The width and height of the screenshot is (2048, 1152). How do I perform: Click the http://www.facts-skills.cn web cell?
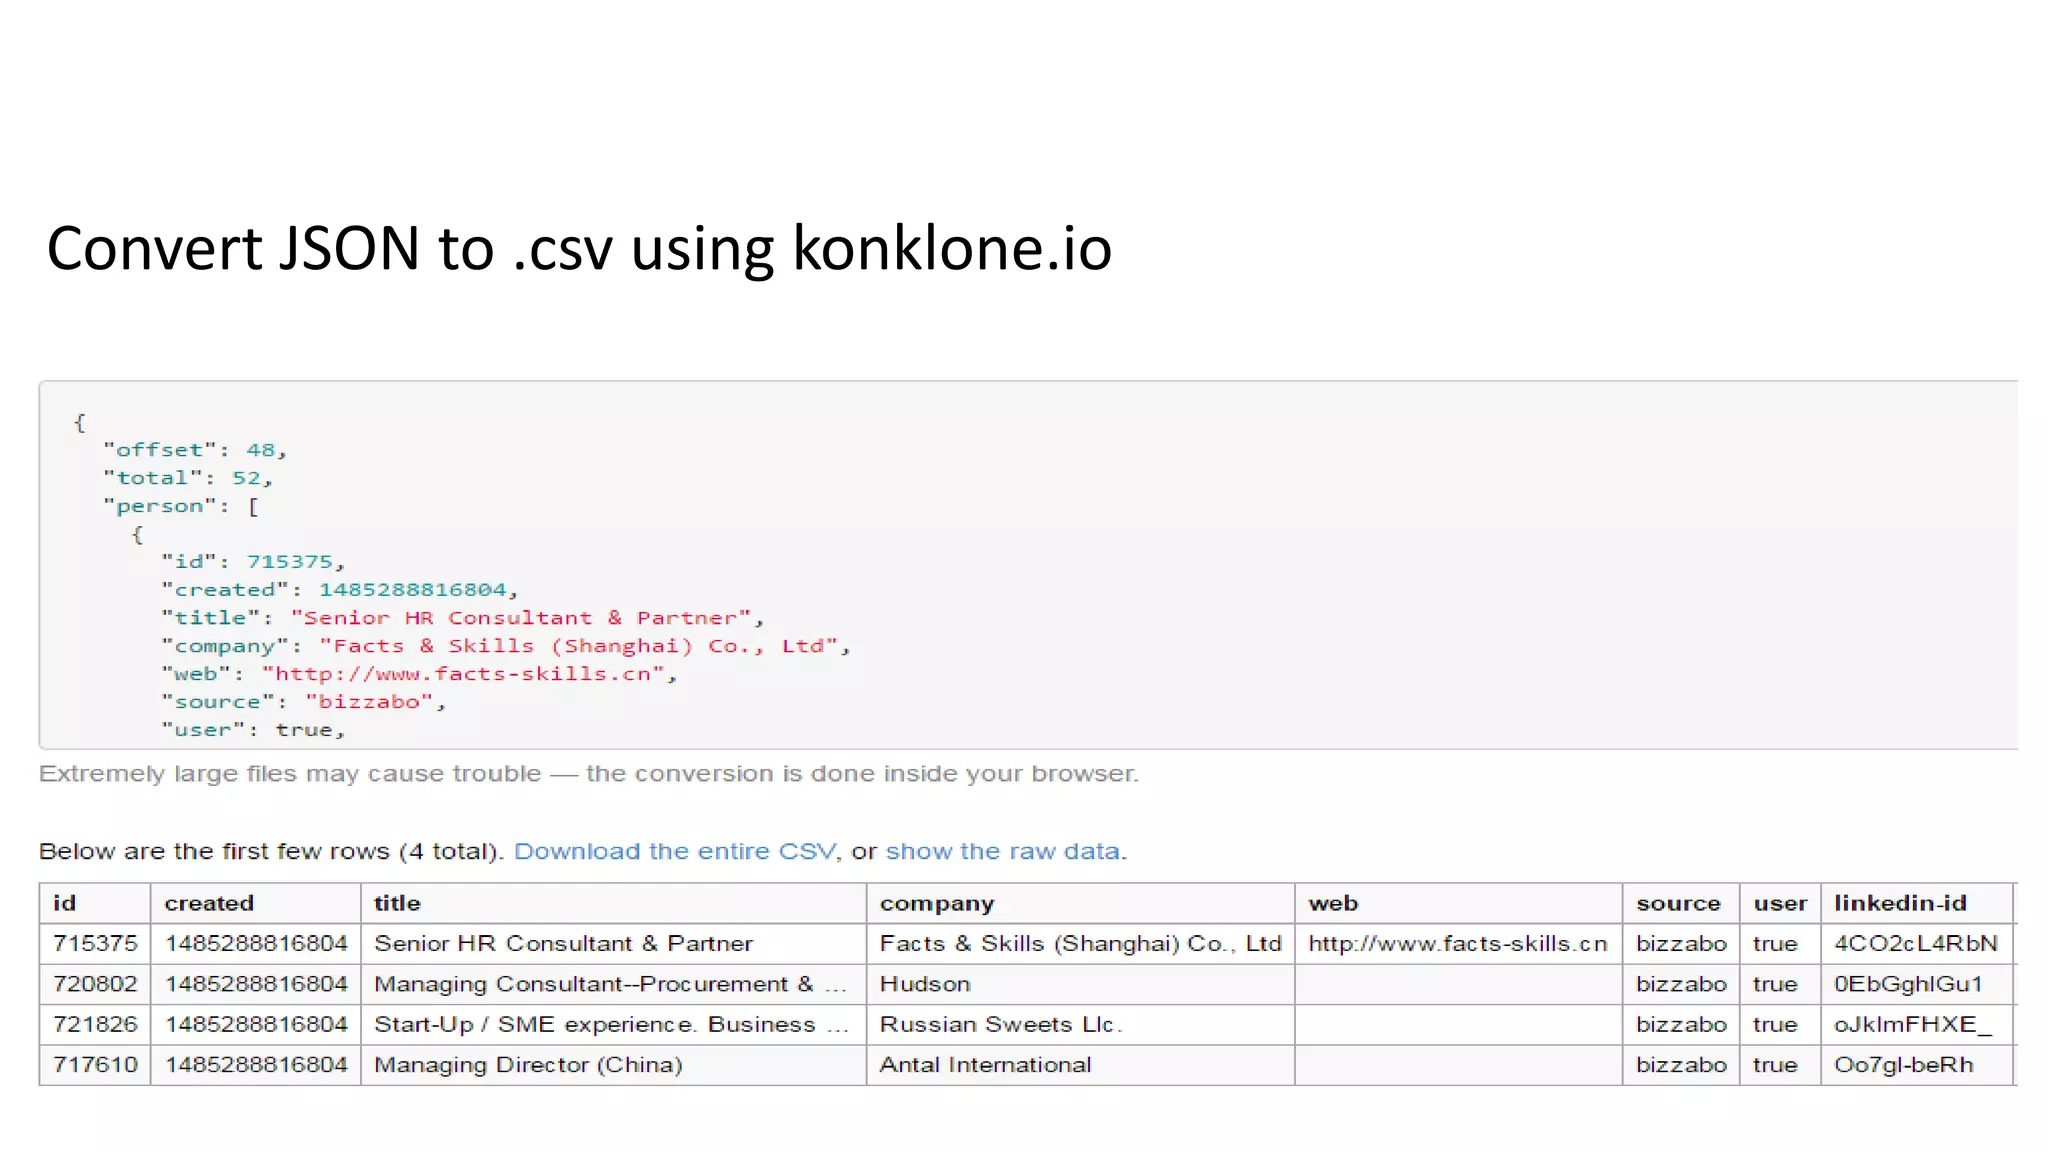1457,943
